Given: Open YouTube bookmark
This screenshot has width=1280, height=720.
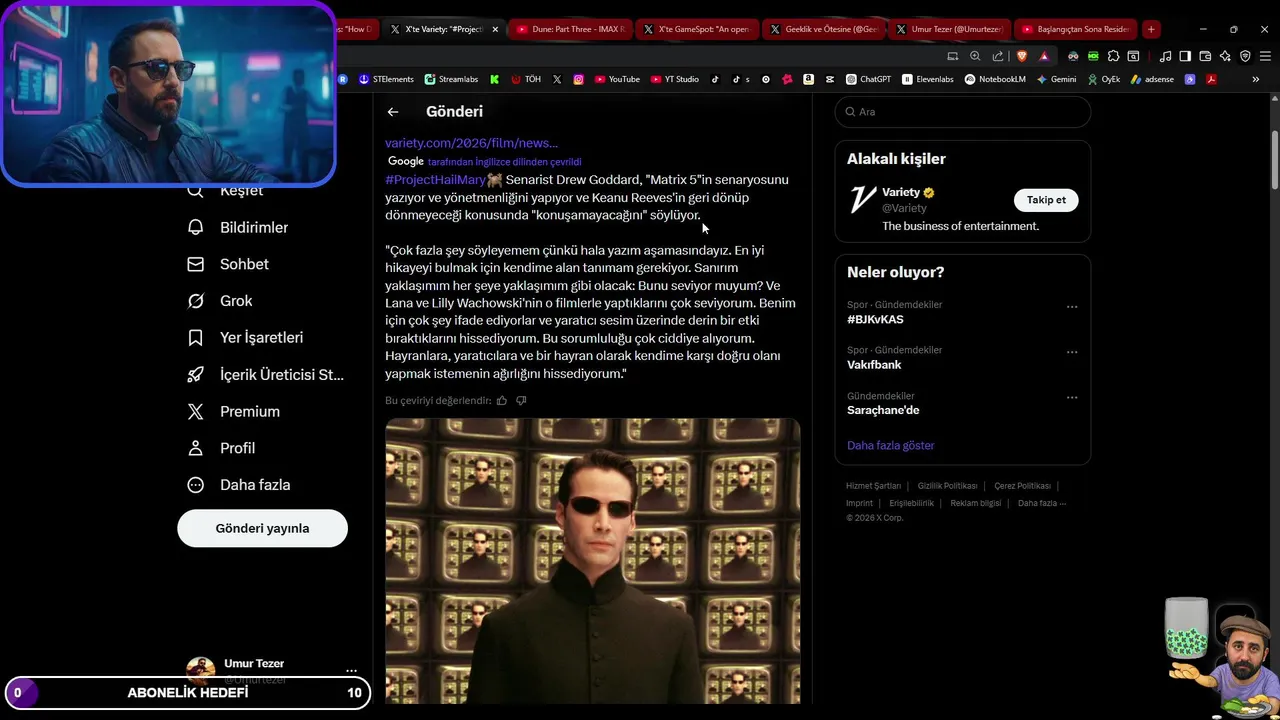Looking at the screenshot, I should (x=617, y=79).
